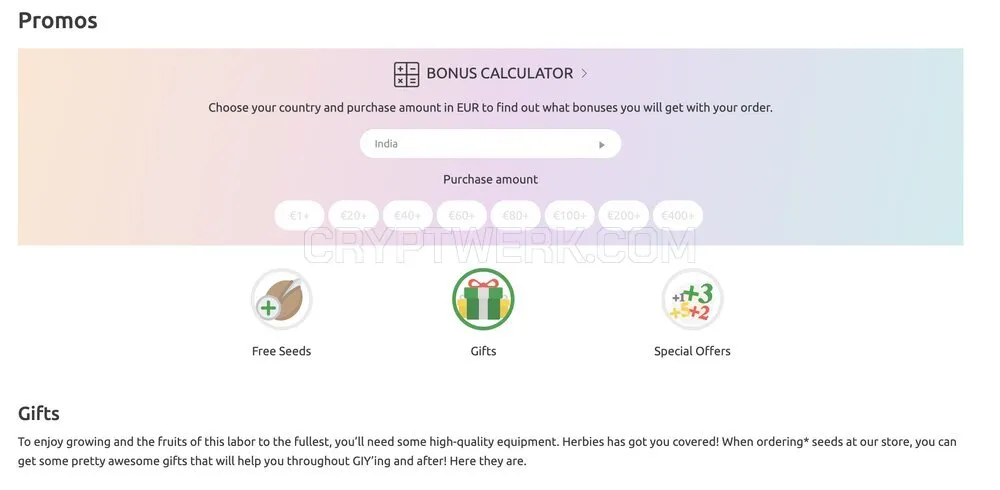Switch to the Special Offers label
The height and width of the screenshot is (490, 1000).
pyautogui.click(x=692, y=351)
